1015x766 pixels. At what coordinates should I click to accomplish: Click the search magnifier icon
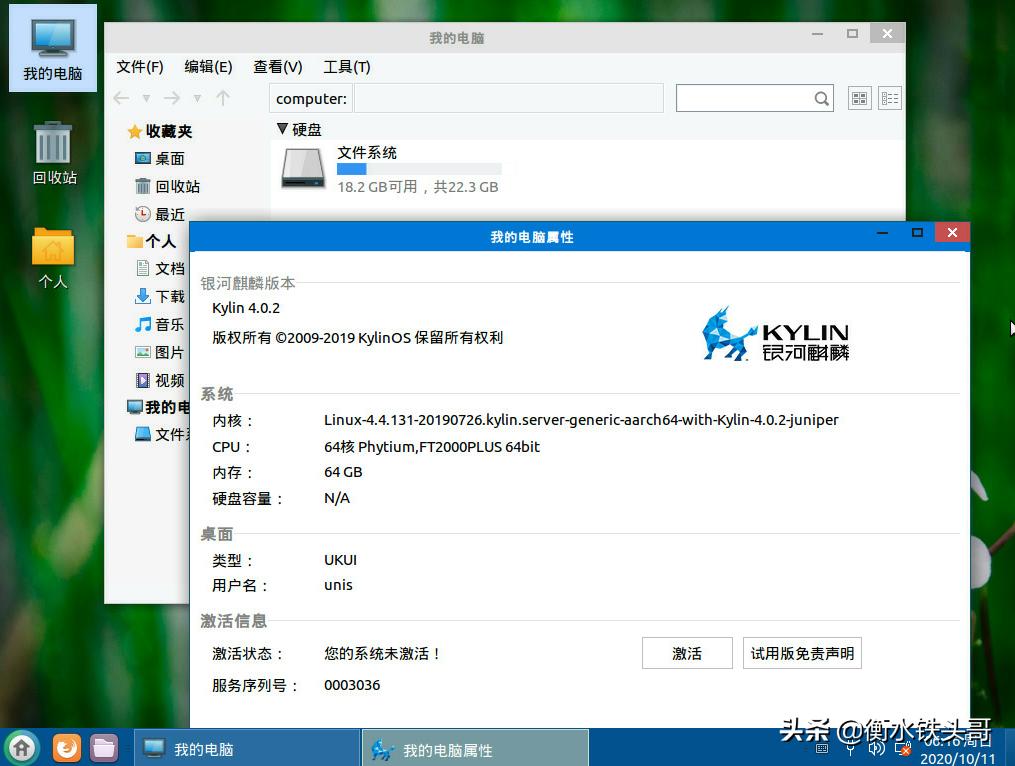point(821,98)
